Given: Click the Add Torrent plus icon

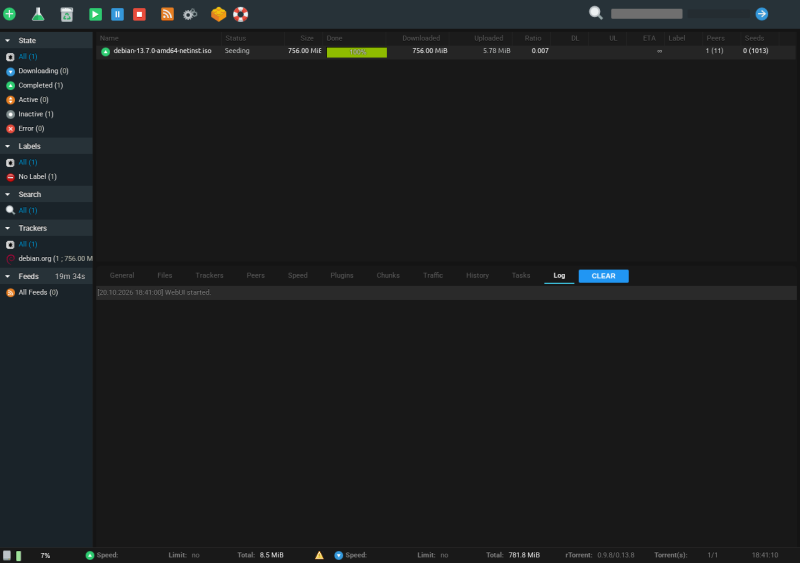Looking at the screenshot, I should pyautogui.click(x=10, y=14).
